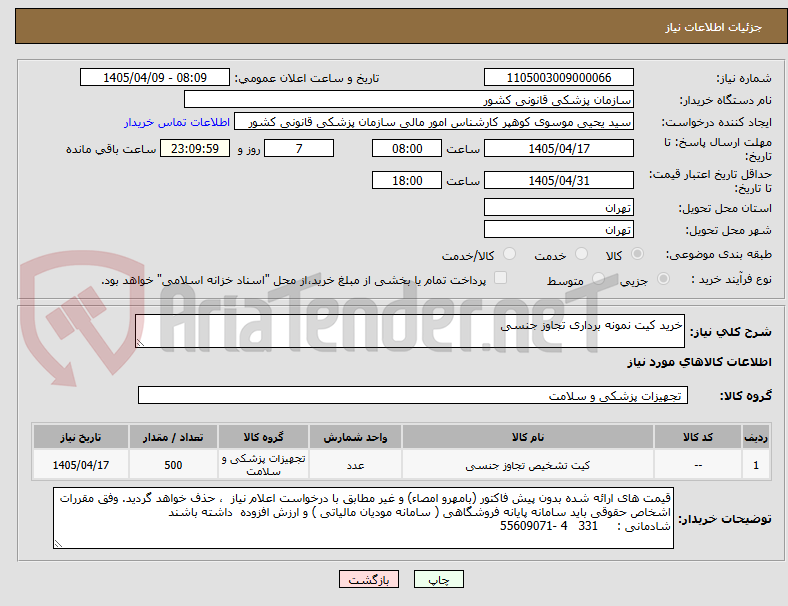Click the چاپ print button
788x606 pixels.
[x=439, y=579]
